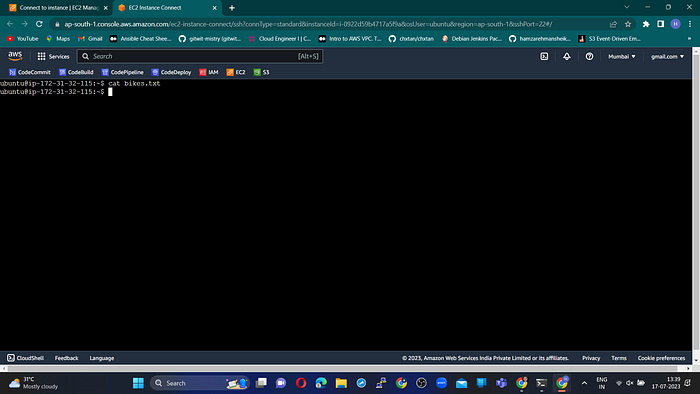Expand the Mumbai region dropdown
This screenshot has height=394, width=700.
(621, 56)
